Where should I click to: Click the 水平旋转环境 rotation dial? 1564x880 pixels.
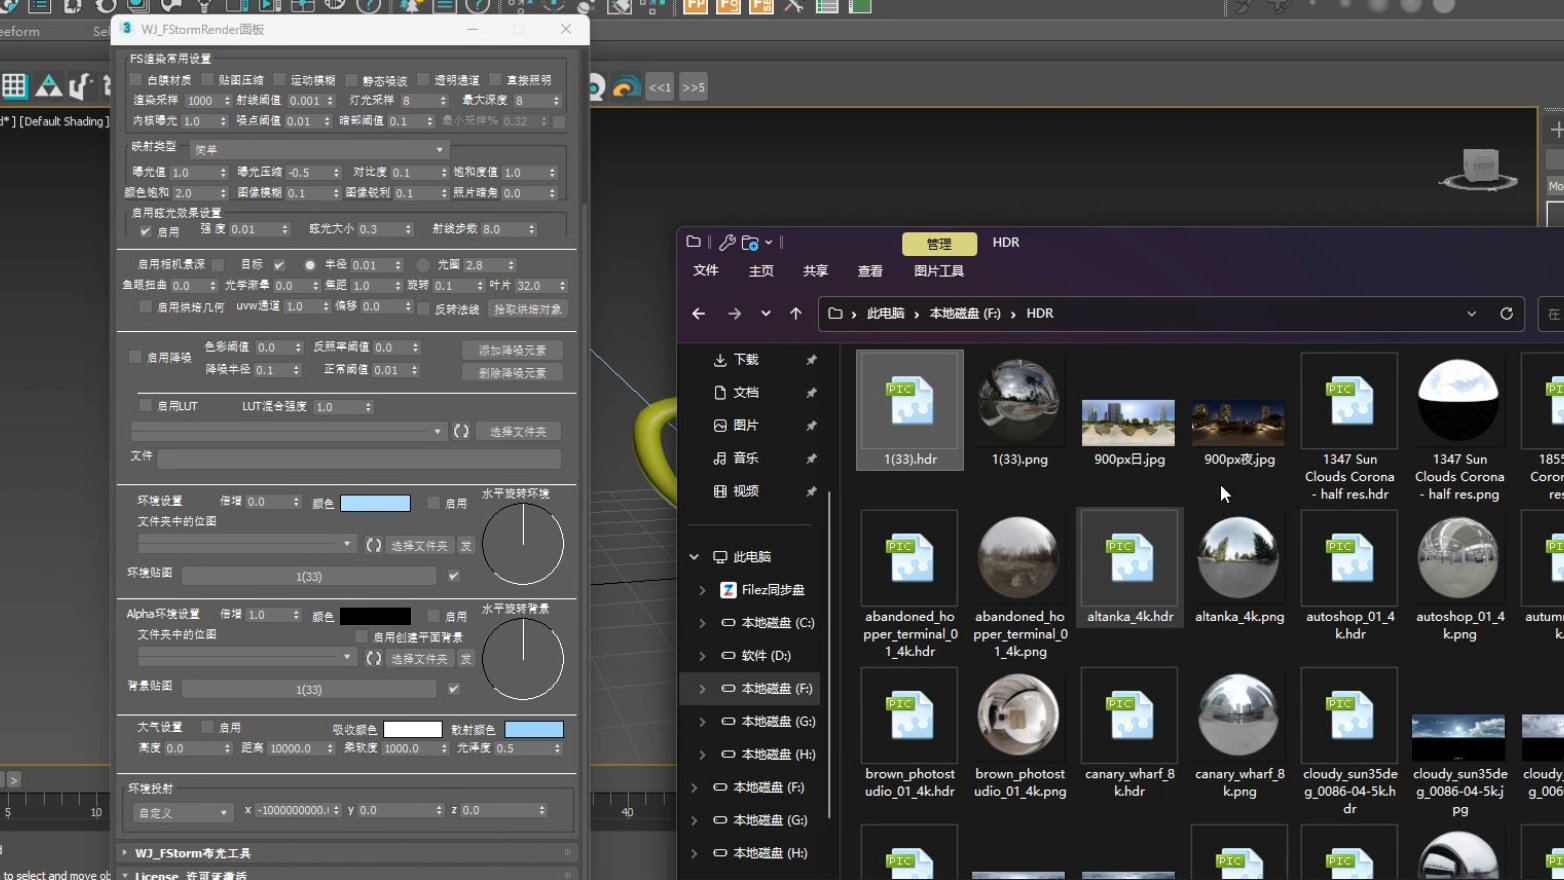pyautogui.click(x=522, y=544)
